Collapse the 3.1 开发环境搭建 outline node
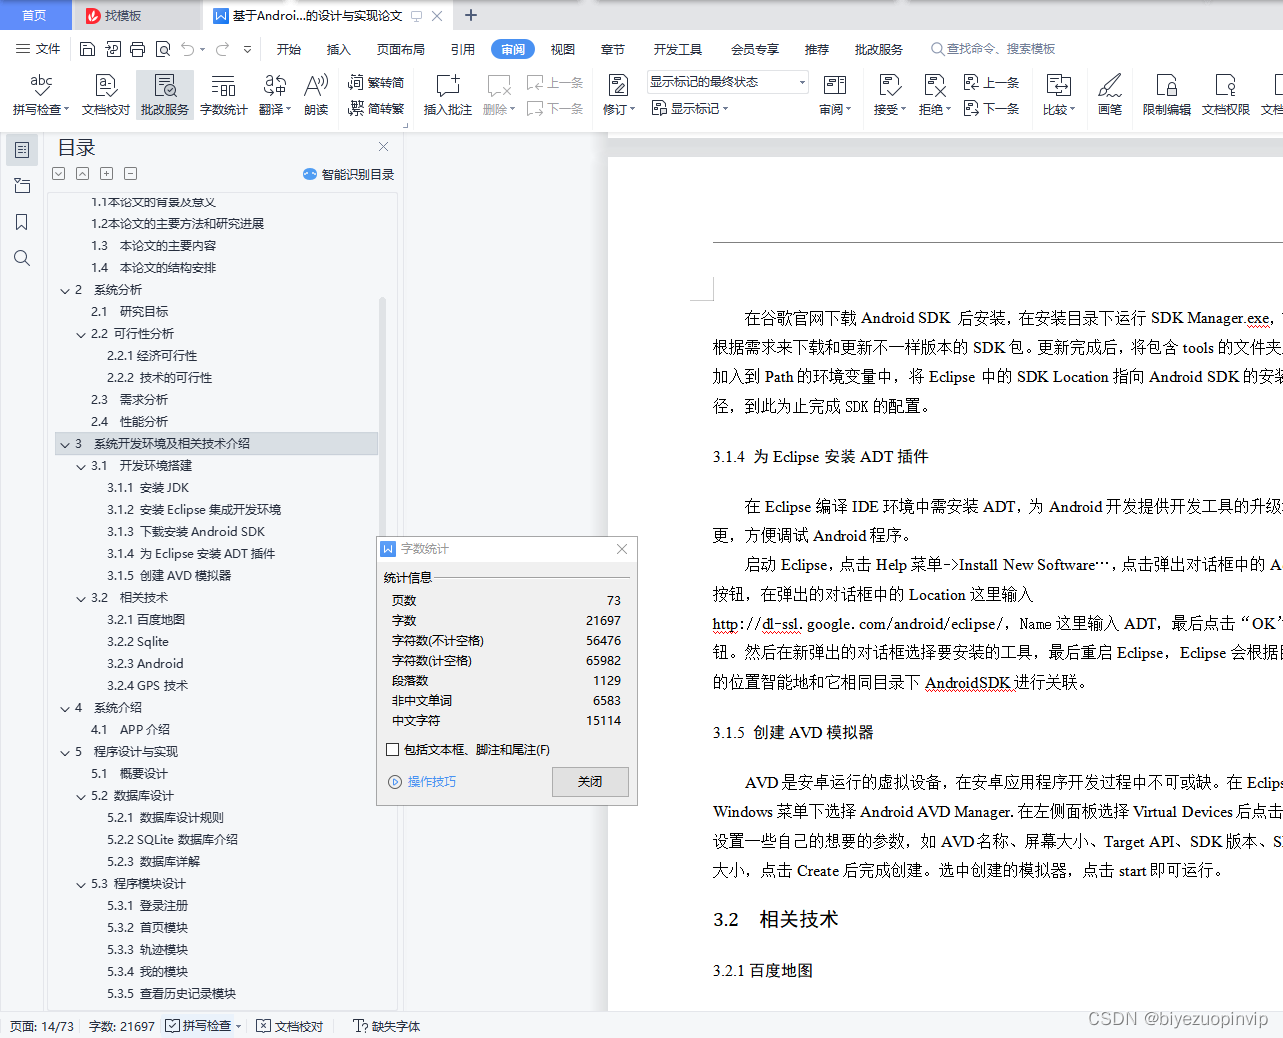Image resolution: width=1283 pixels, height=1038 pixels. pos(81,465)
